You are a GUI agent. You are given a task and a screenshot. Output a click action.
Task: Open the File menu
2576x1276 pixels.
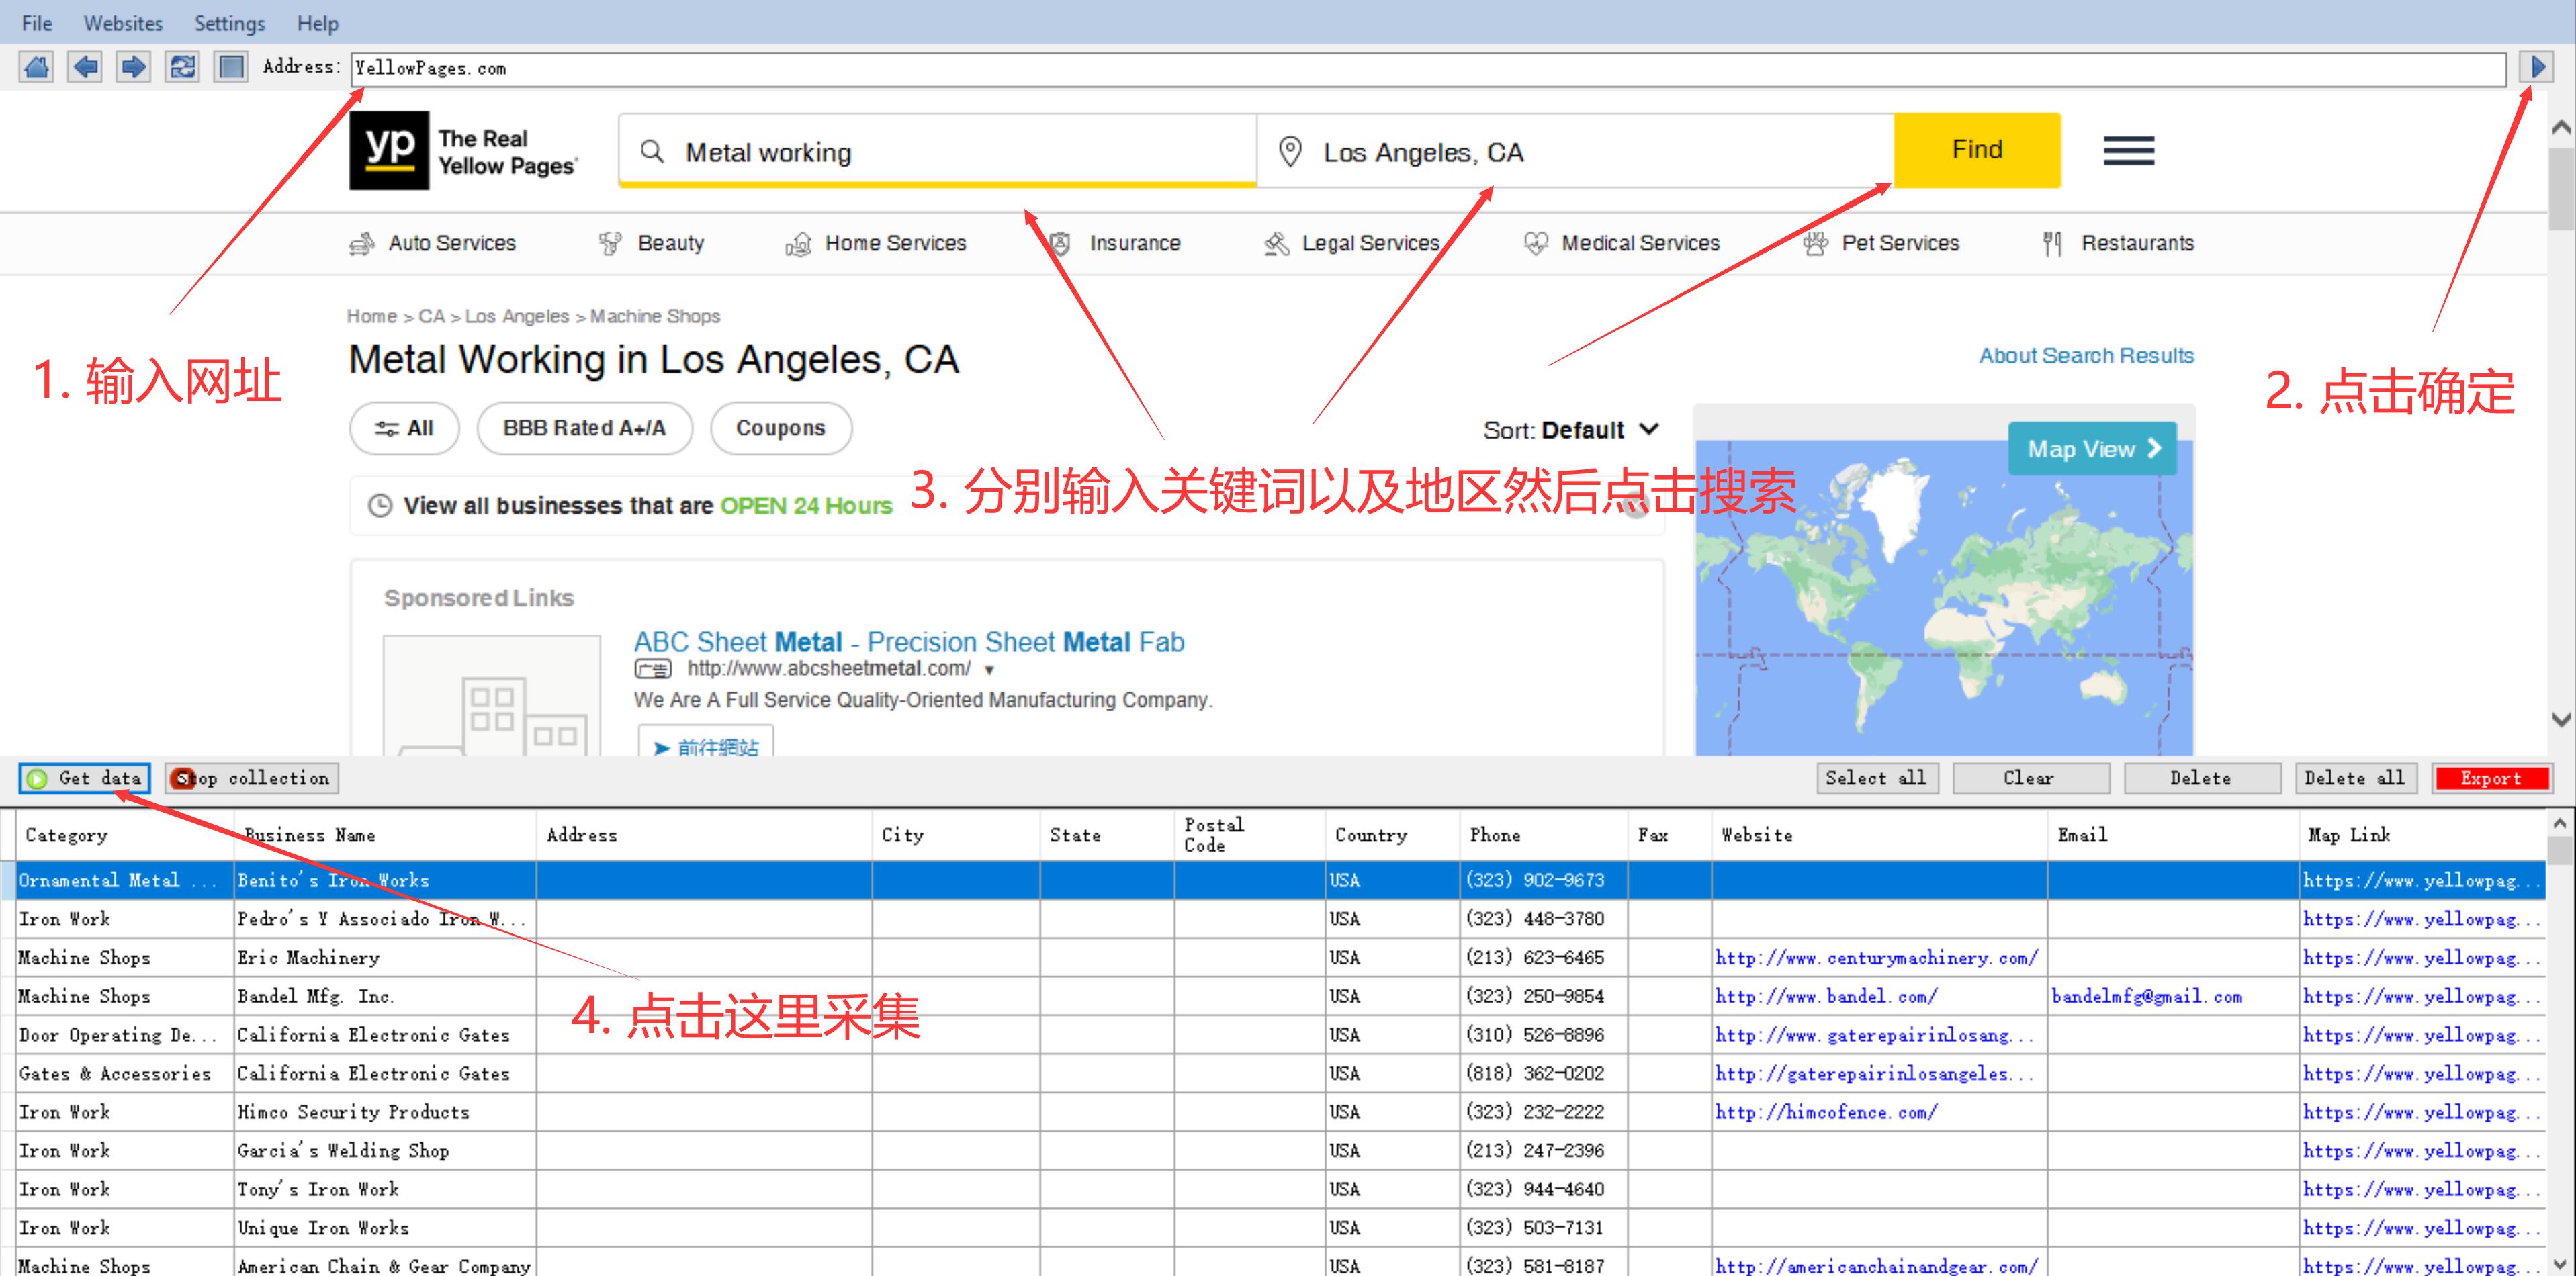(37, 23)
